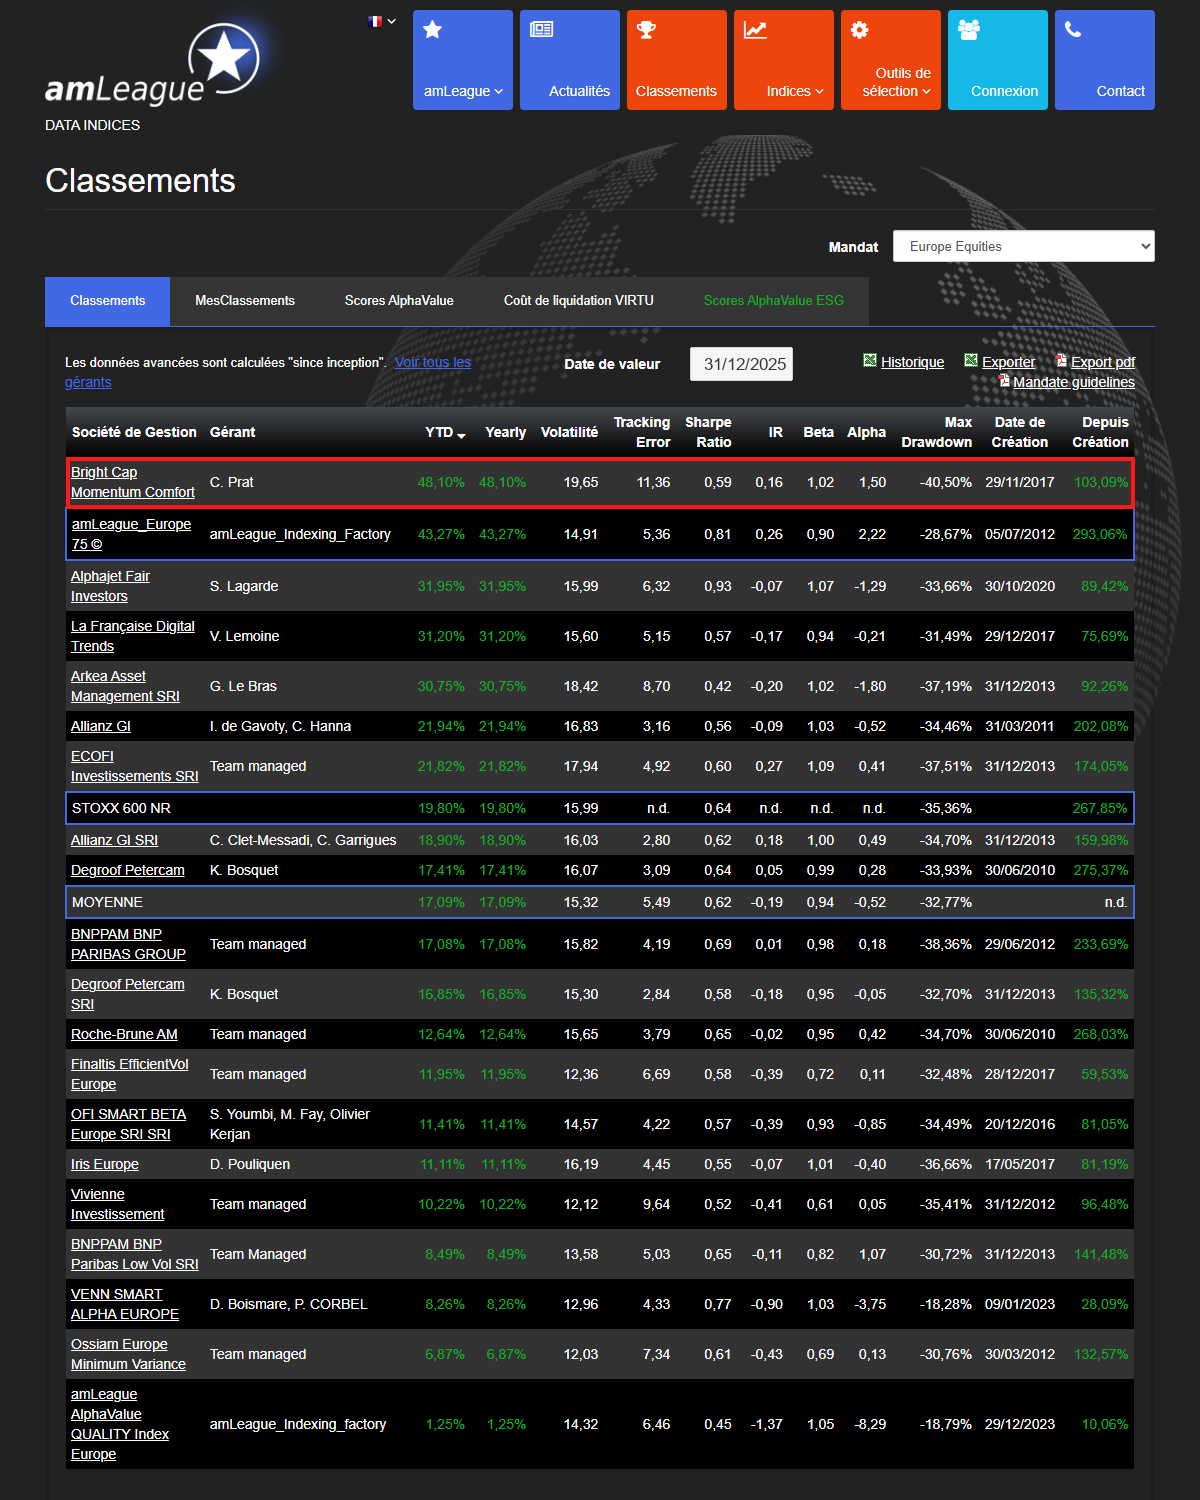Open the Allianz GI SRI link
Viewport: 1200px width, 1500px height.
(114, 840)
